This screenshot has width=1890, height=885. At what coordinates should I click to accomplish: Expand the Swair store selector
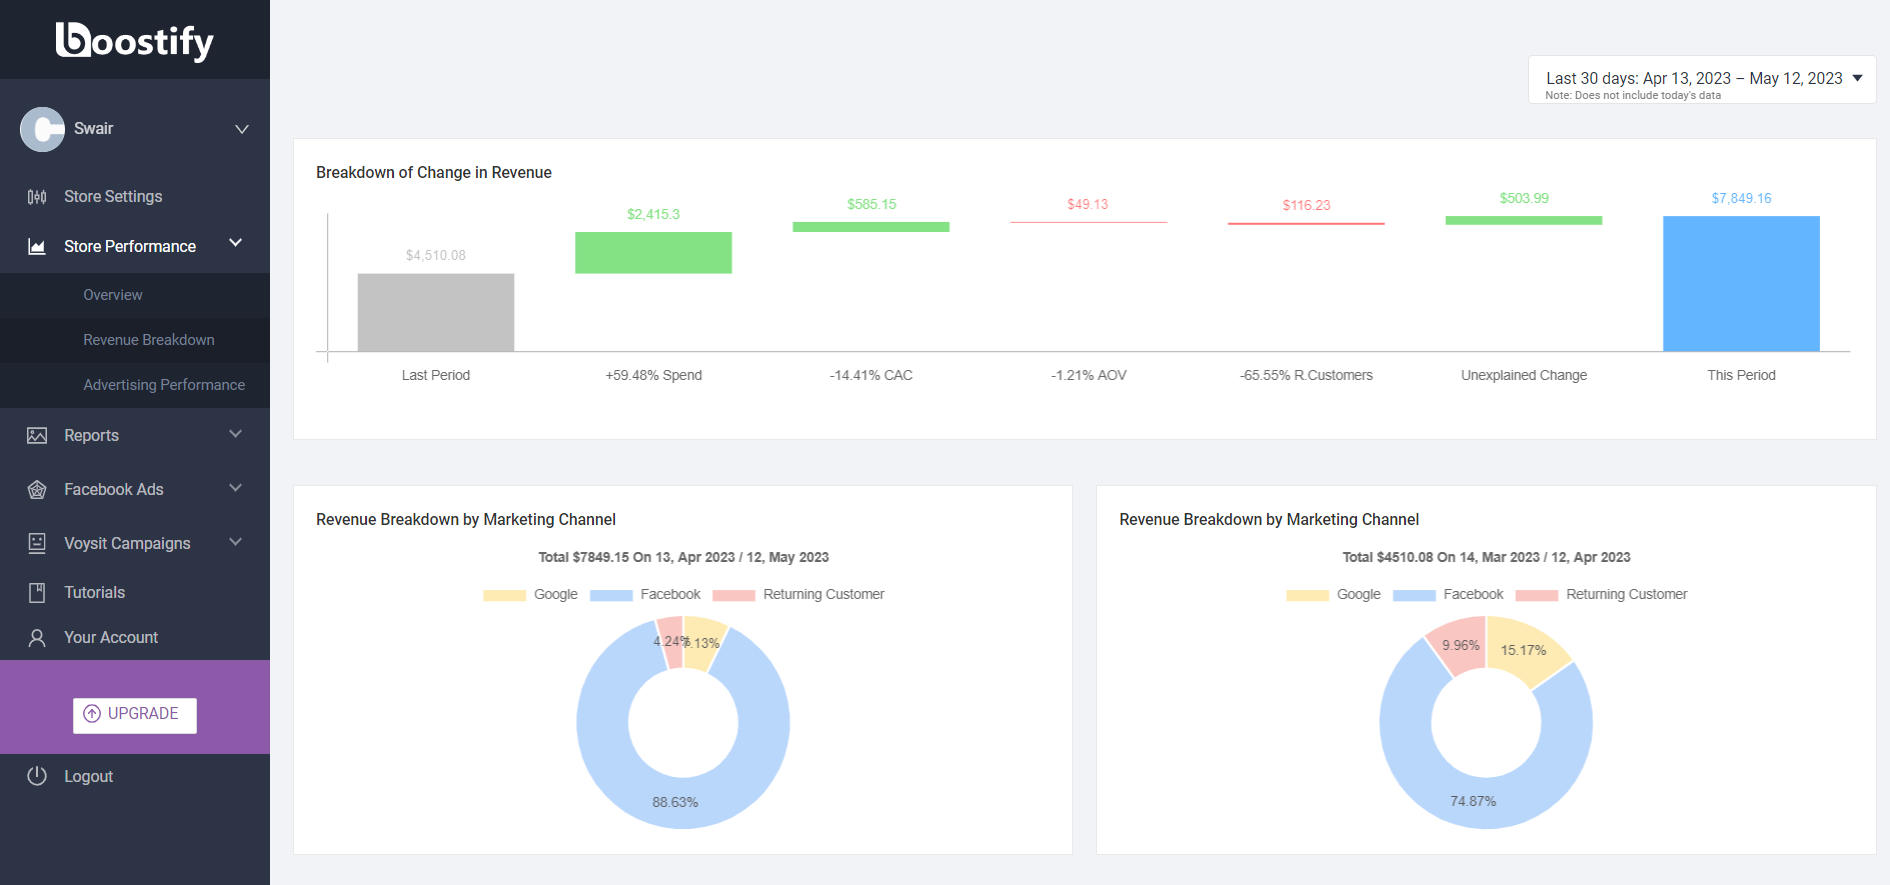pos(241,129)
